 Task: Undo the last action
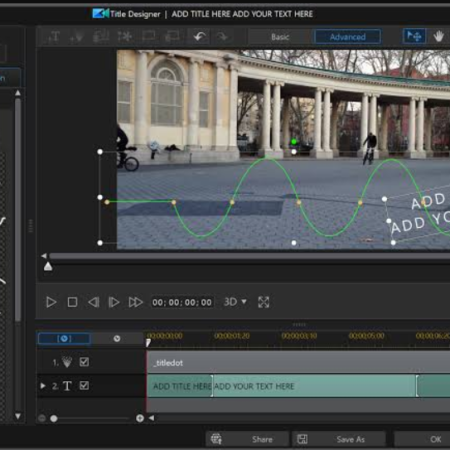(200, 36)
